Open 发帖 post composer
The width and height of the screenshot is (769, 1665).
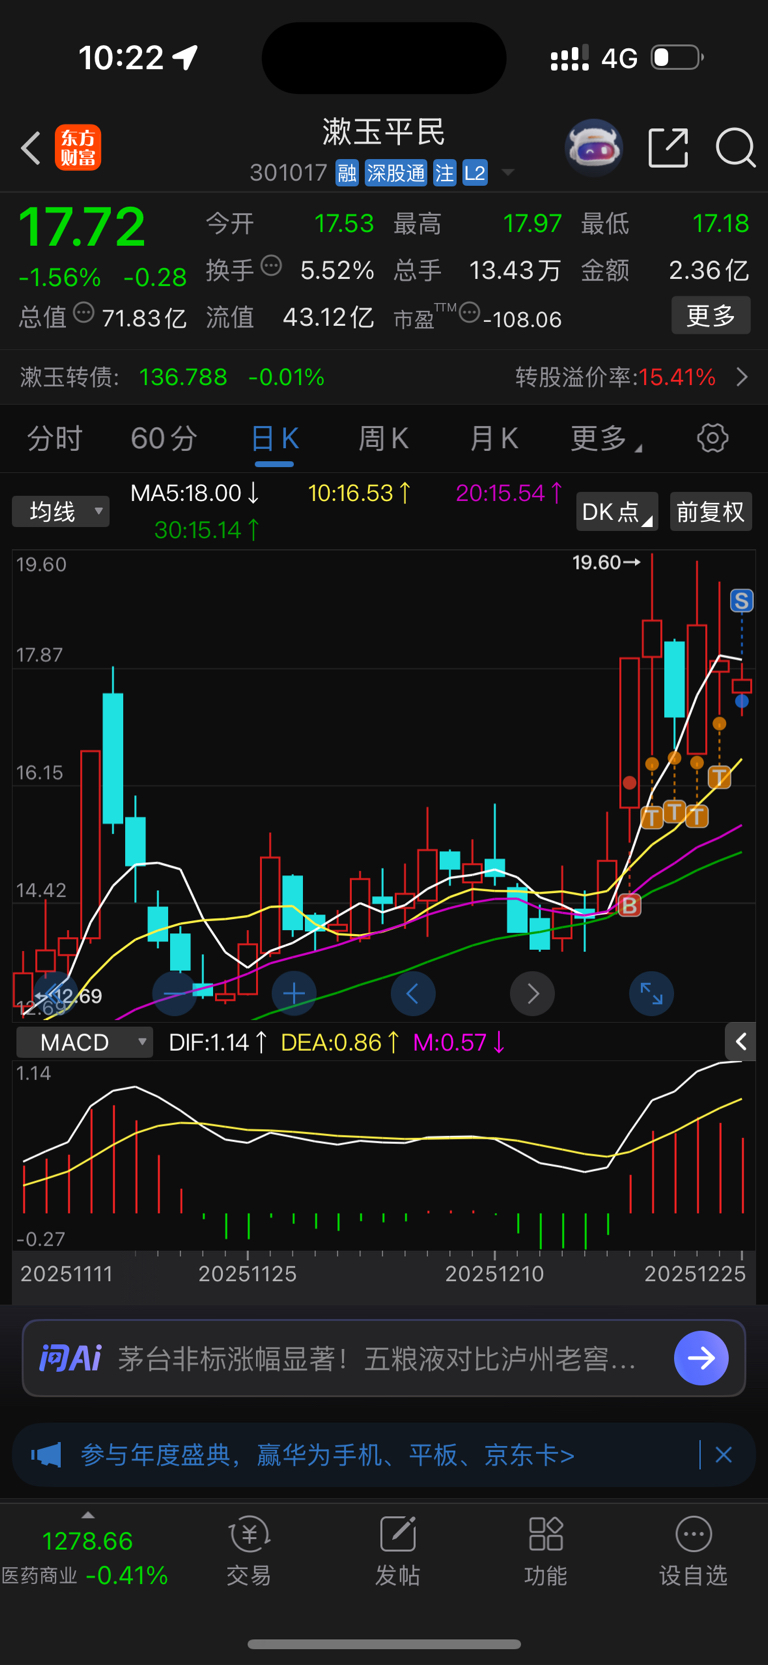(397, 1552)
